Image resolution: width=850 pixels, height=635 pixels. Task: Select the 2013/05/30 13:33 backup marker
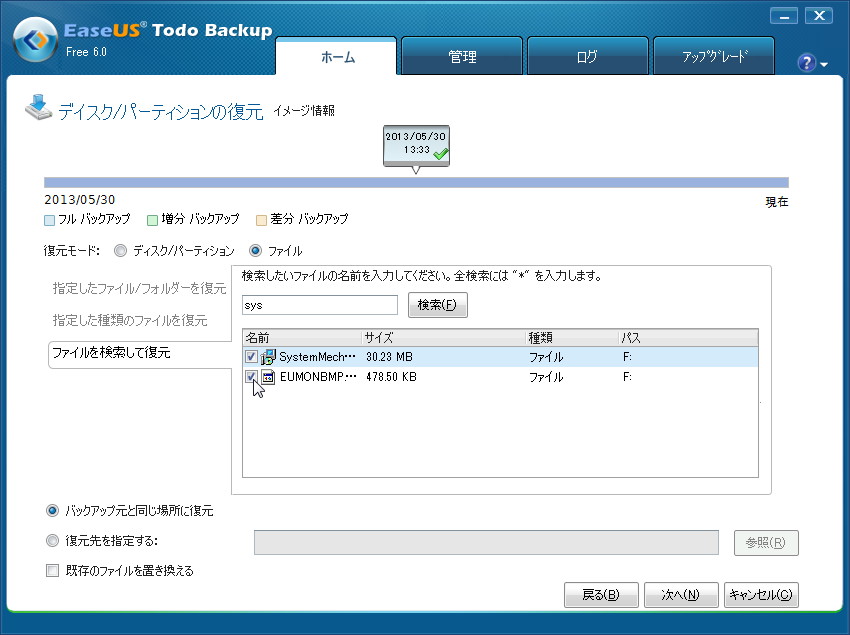coord(416,145)
